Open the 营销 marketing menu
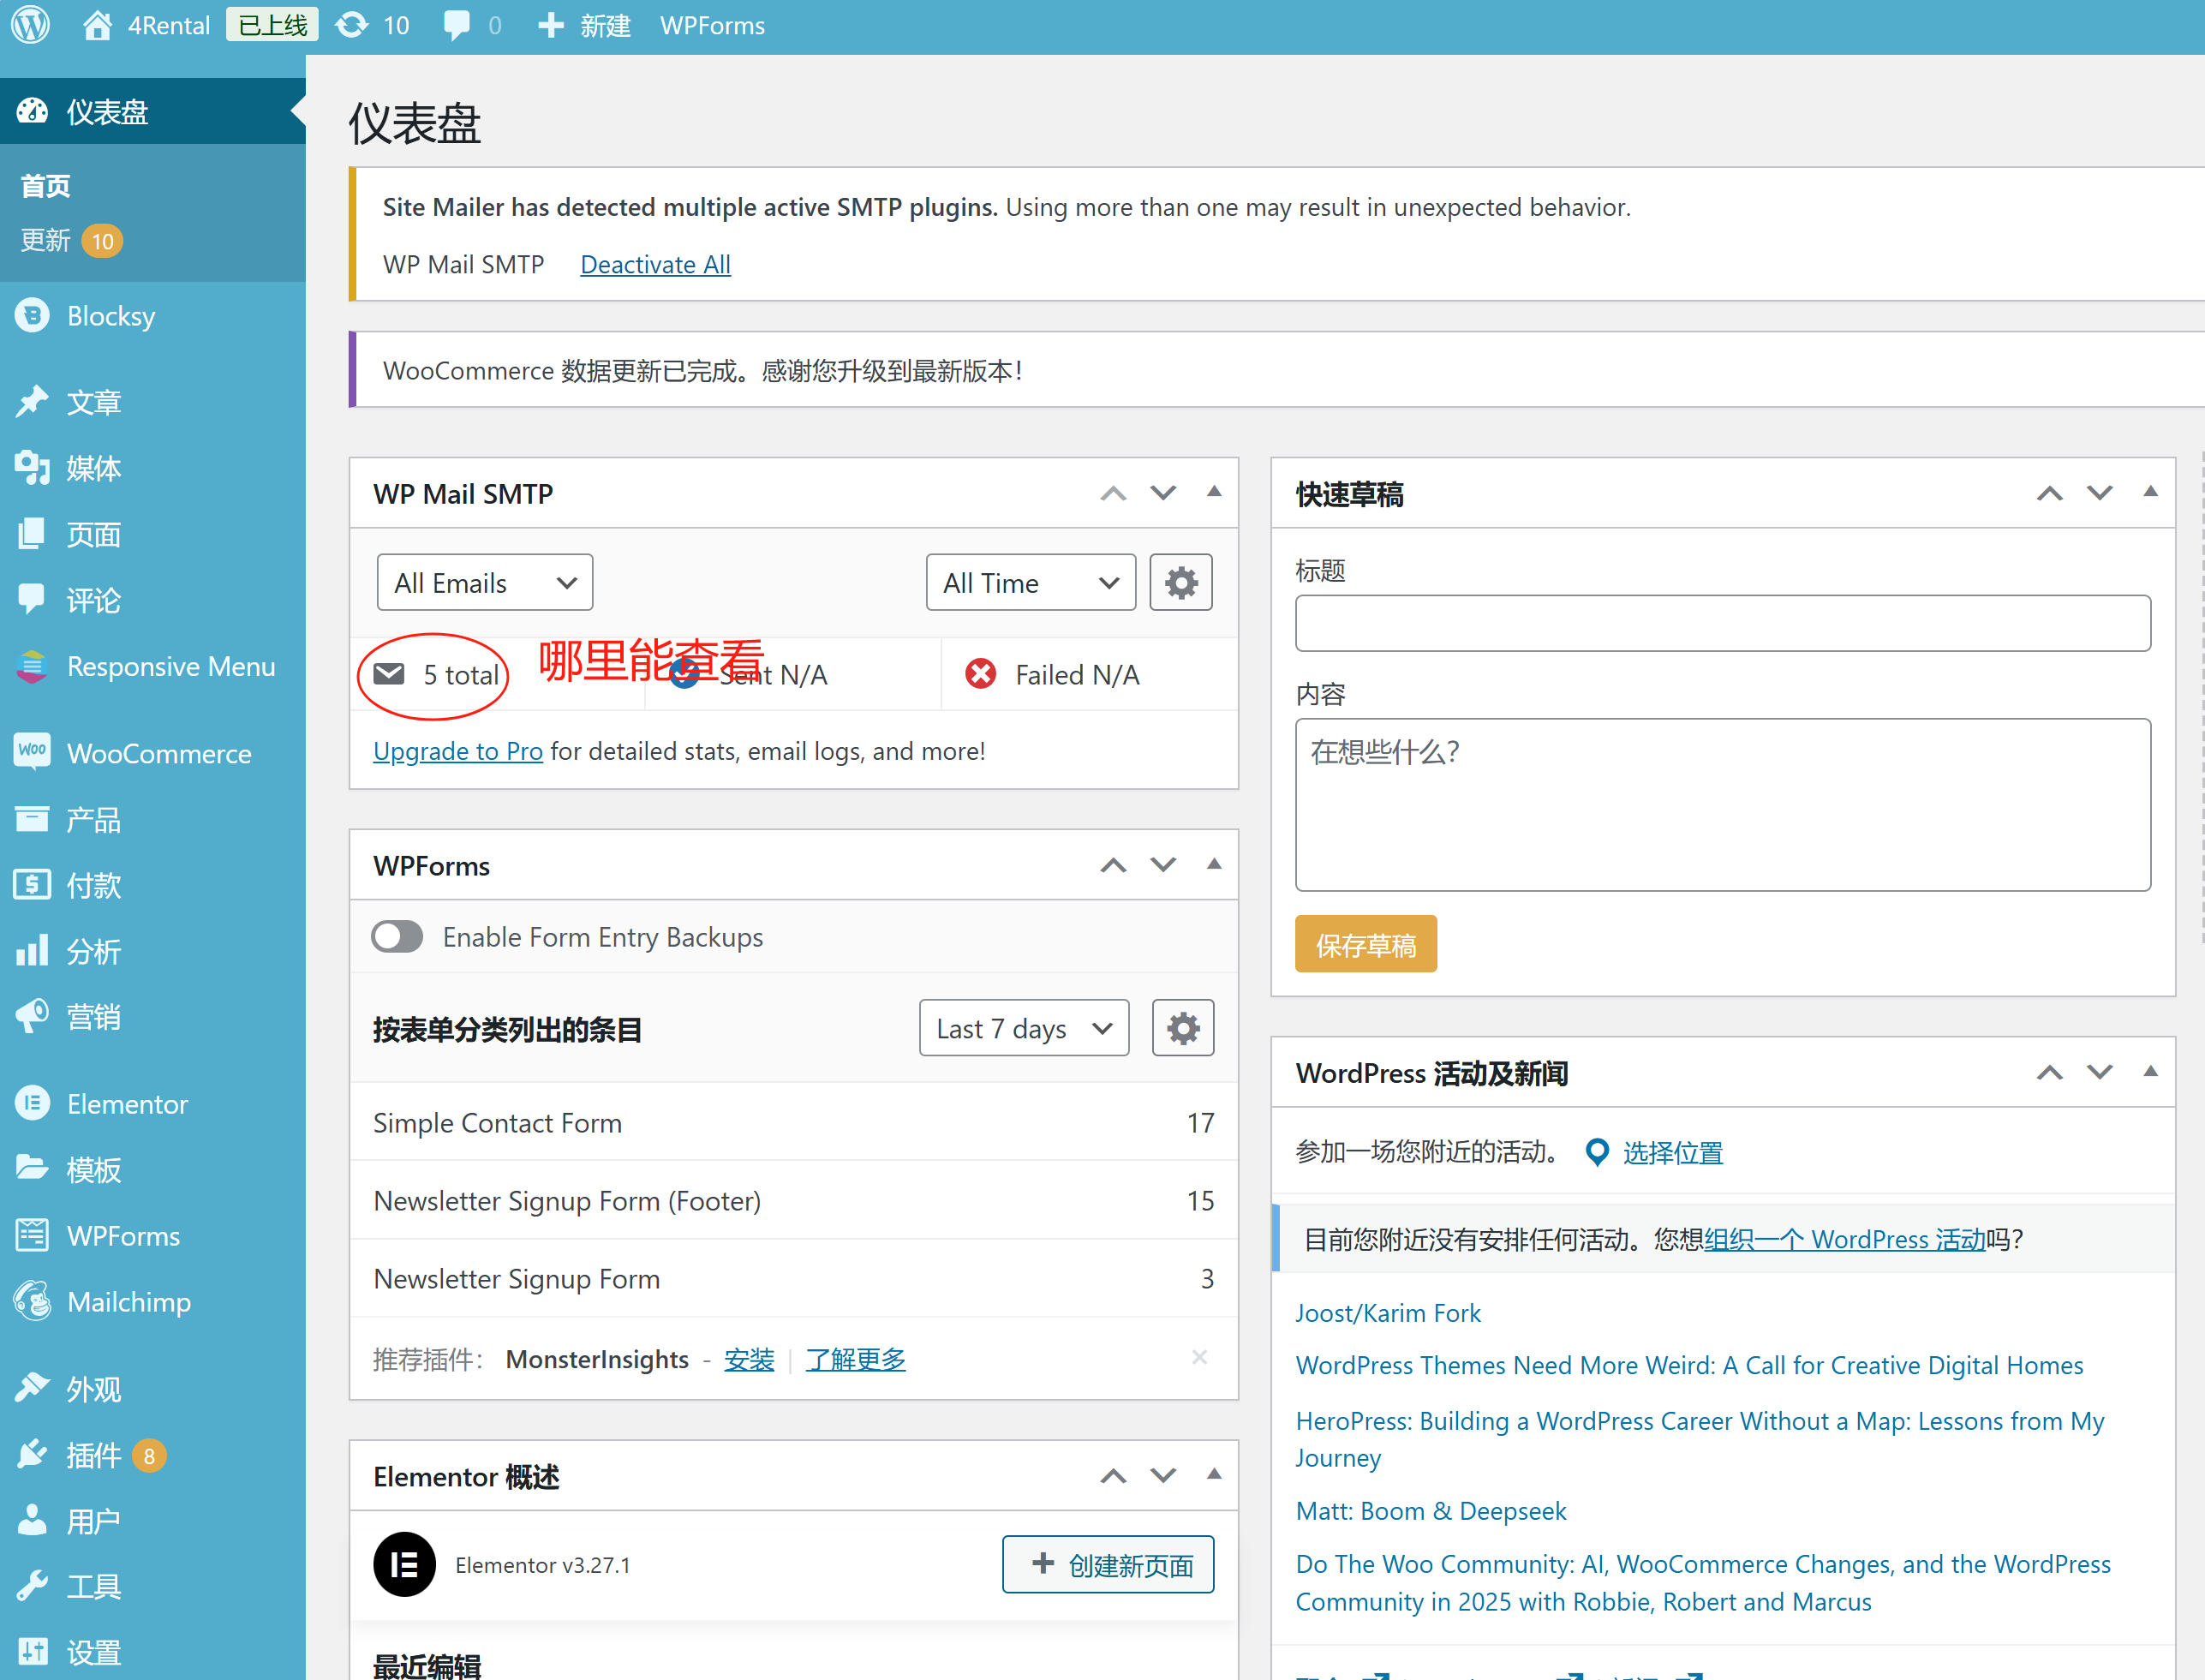Screen dimensions: 2205x1680 click(x=153, y=1017)
